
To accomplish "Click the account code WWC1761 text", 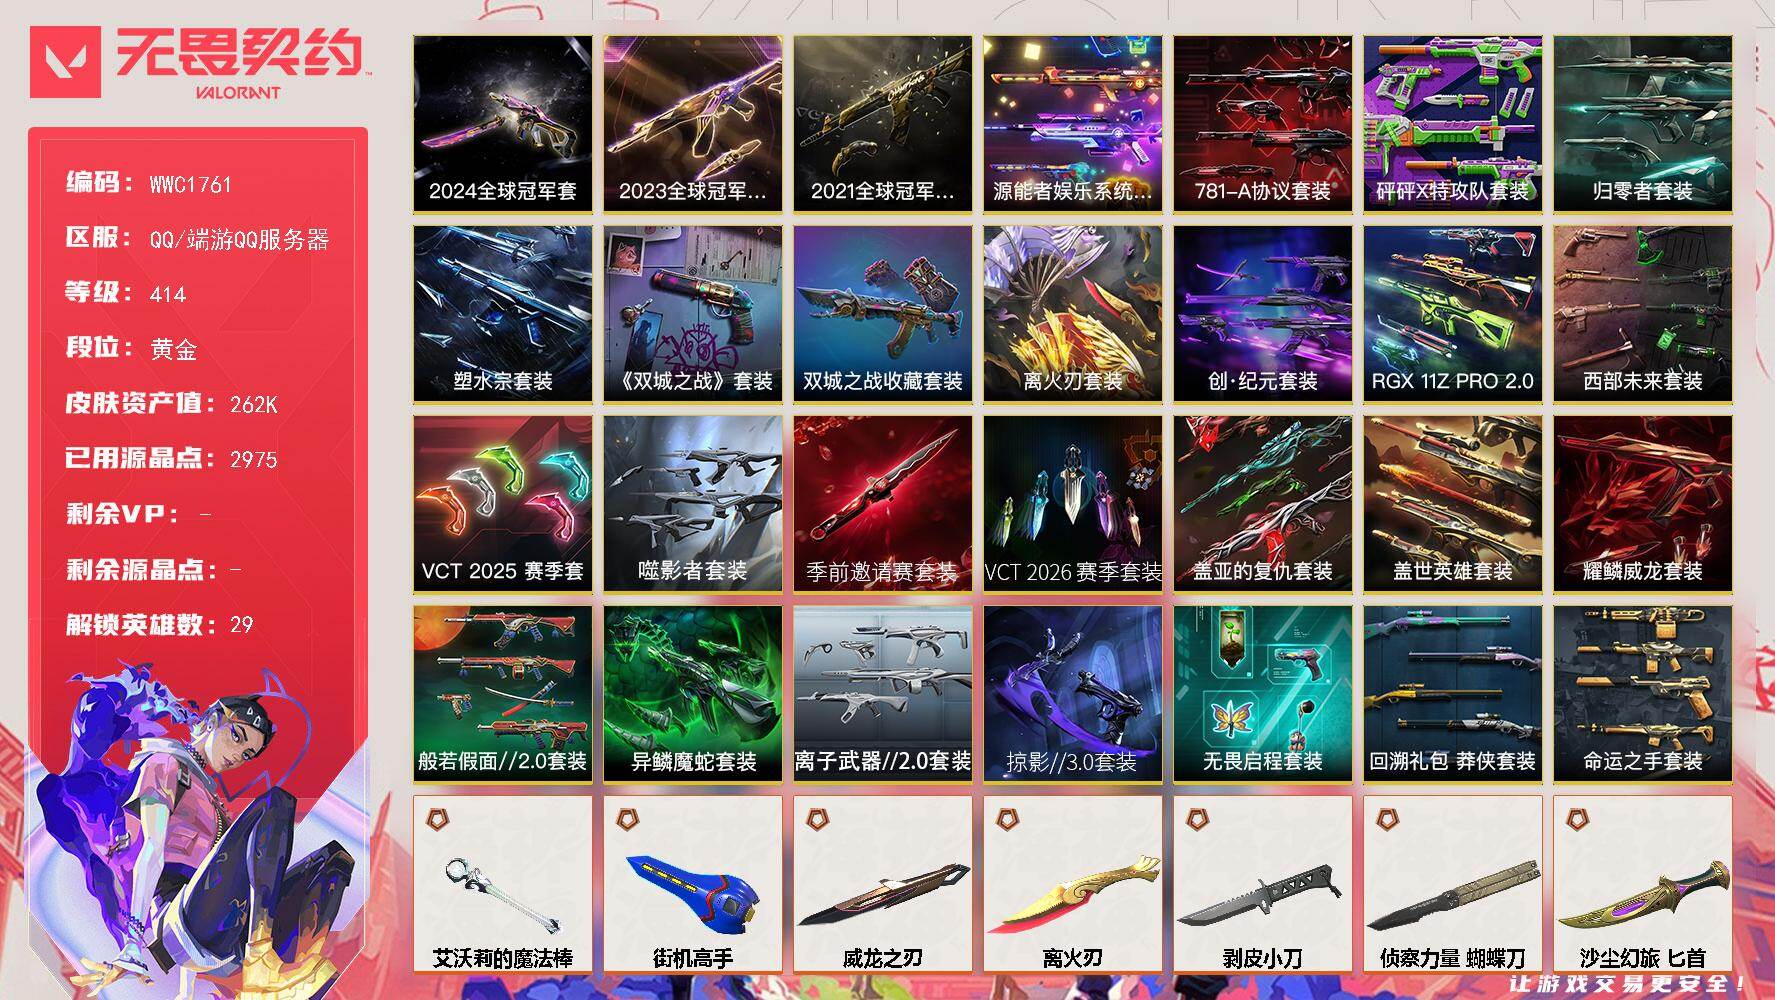I will tap(190, 185).
